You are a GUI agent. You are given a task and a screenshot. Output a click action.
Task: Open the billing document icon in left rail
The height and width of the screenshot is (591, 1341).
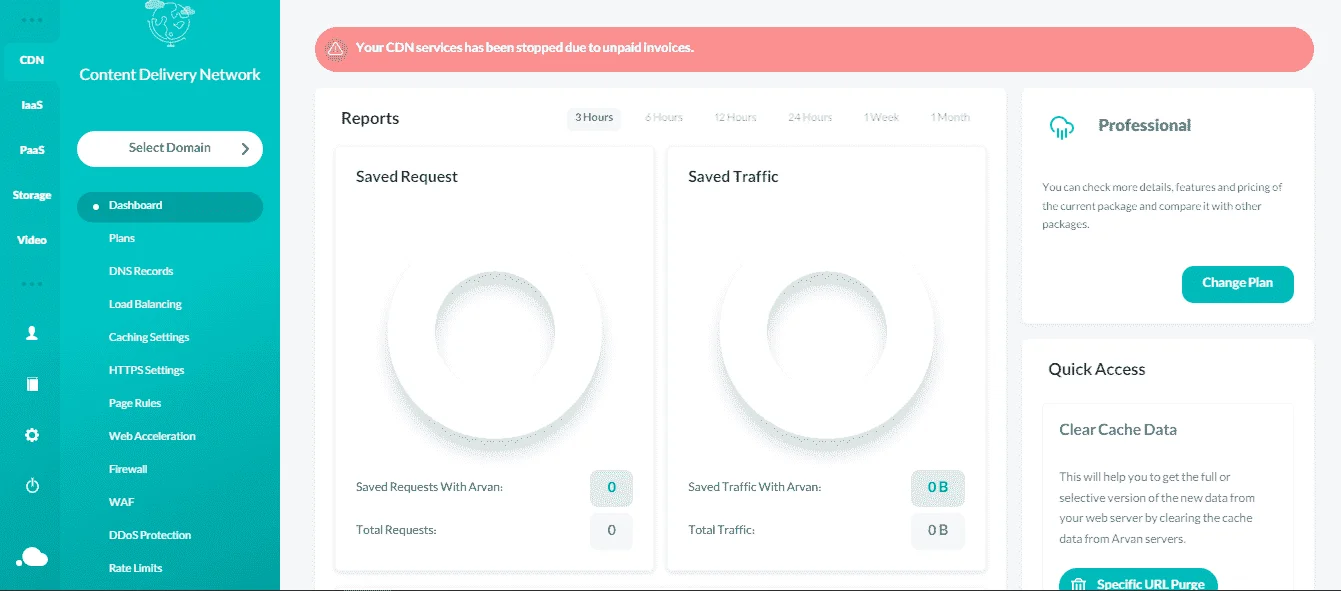(32, 384)
